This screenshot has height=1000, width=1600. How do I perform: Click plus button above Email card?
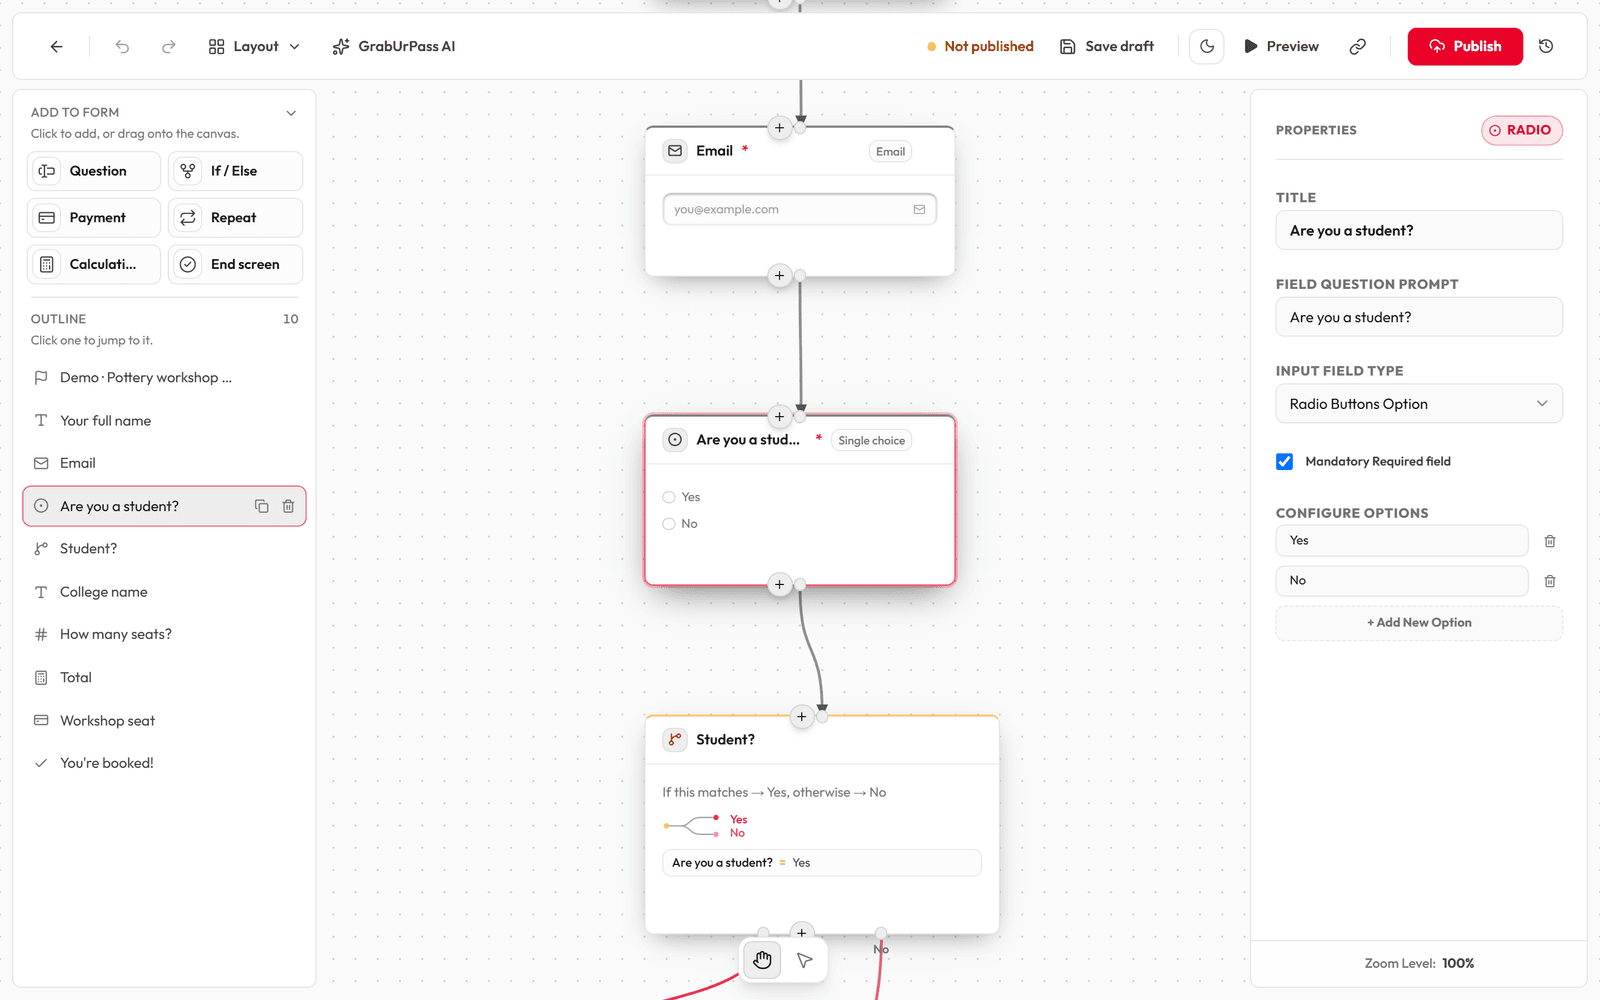tap(780, 128)
